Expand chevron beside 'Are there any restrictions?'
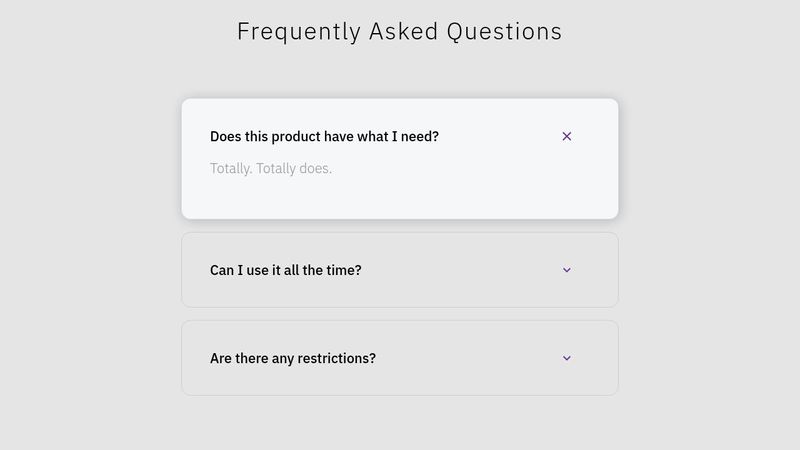800x450 pixels. click(x=566, y=358)
